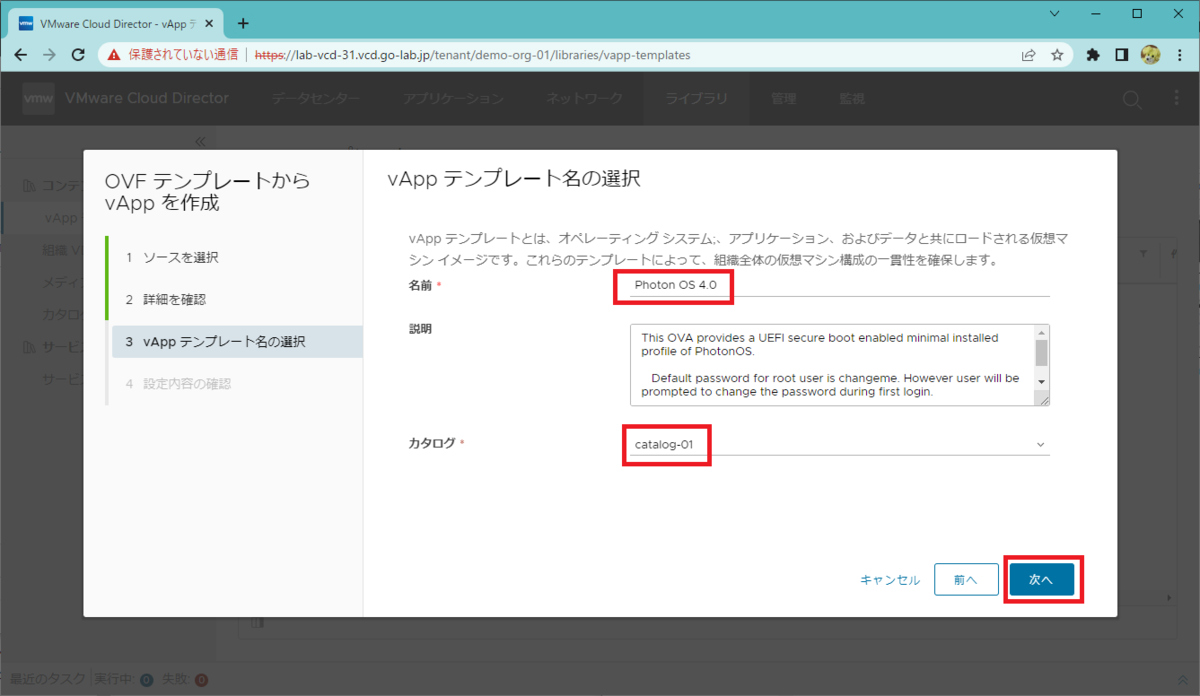Open a new browser tab with plus
The width and height of the screenshot is (1200, 696).
243,23
